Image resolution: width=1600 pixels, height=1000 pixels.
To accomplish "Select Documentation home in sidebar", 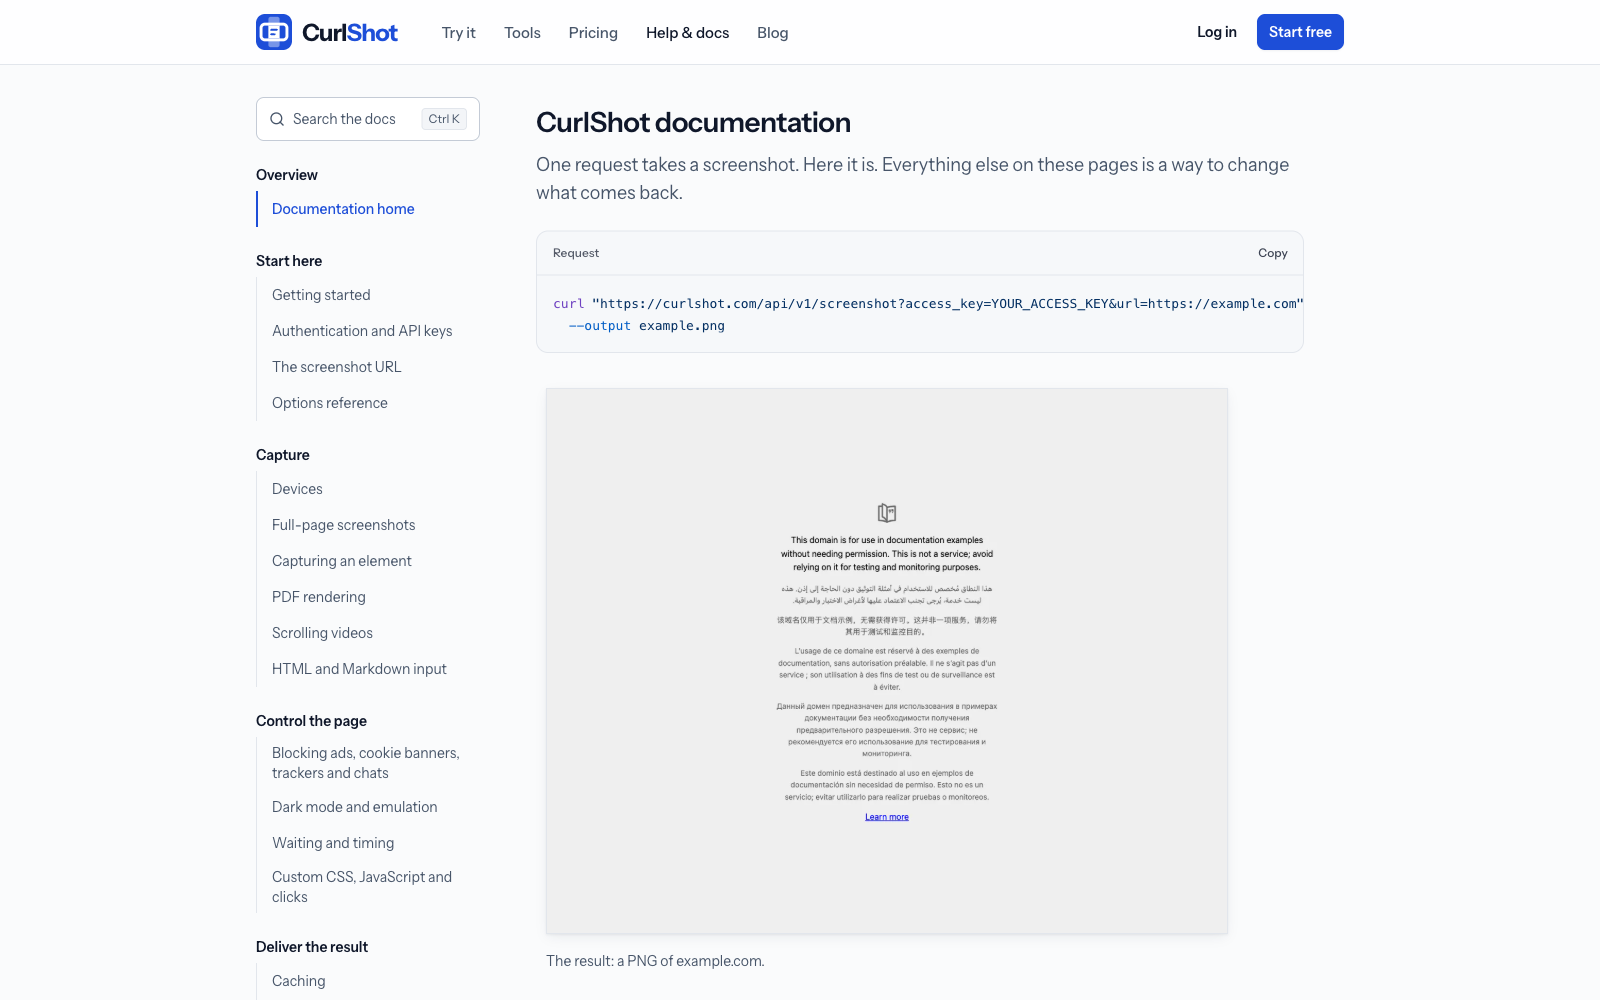I will click(343, 209).
